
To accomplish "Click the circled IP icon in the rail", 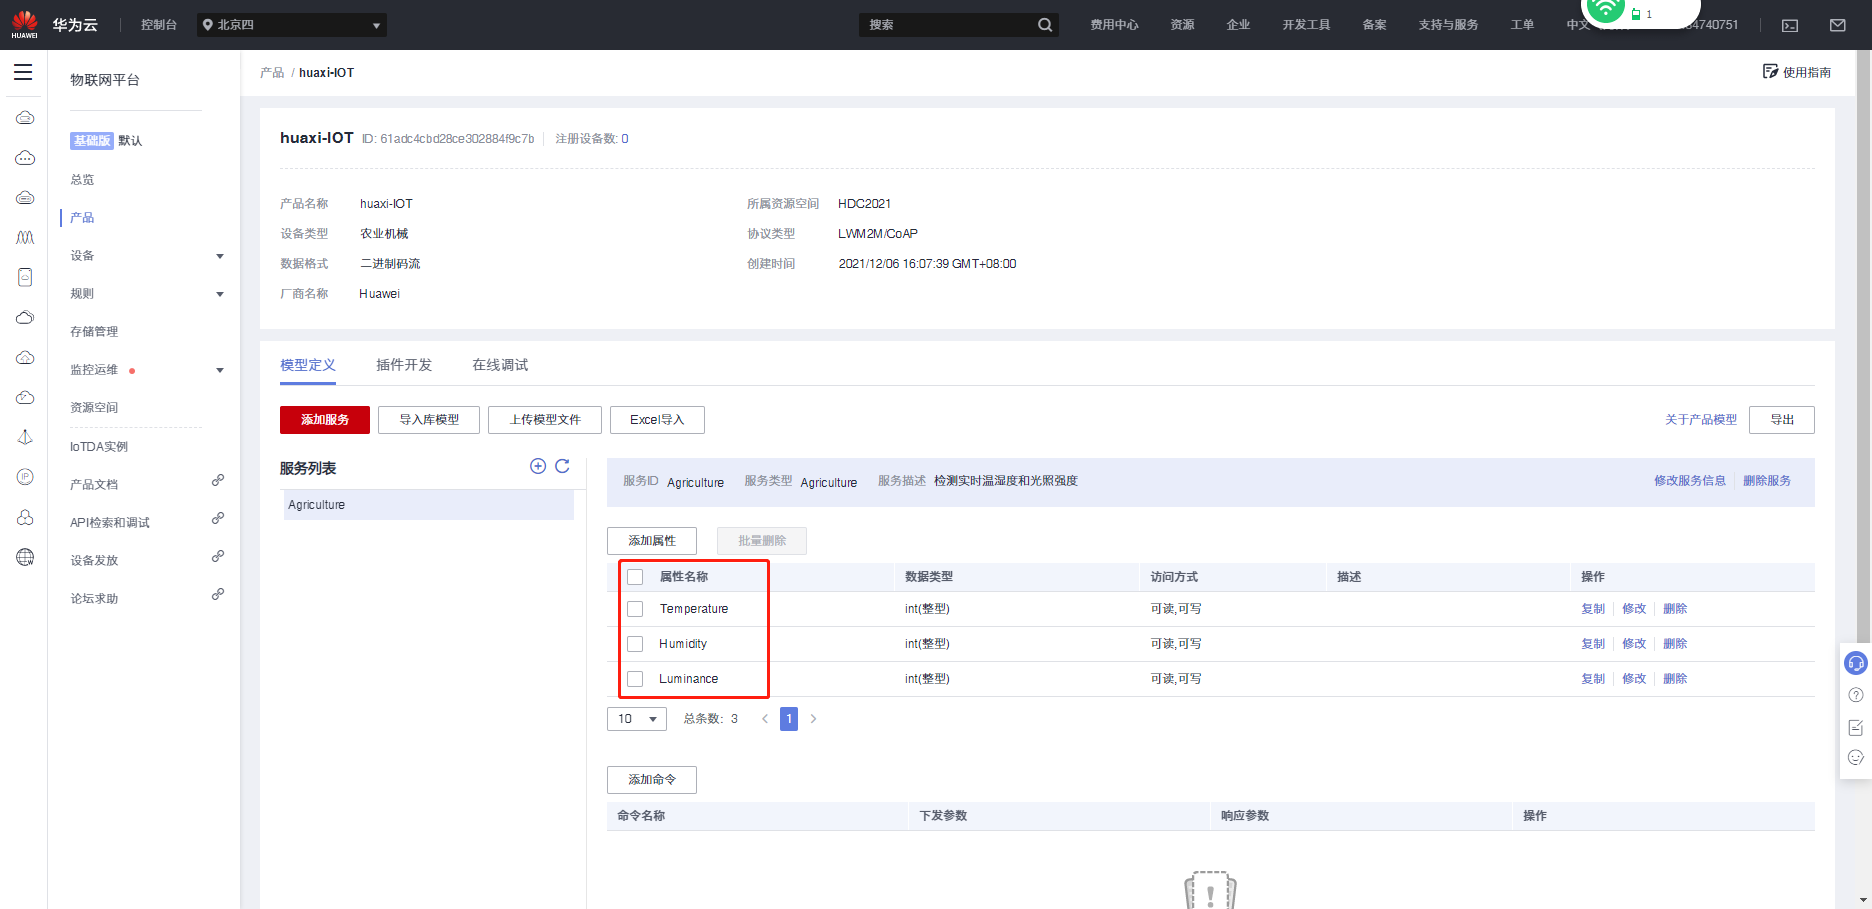I will 25,477.
